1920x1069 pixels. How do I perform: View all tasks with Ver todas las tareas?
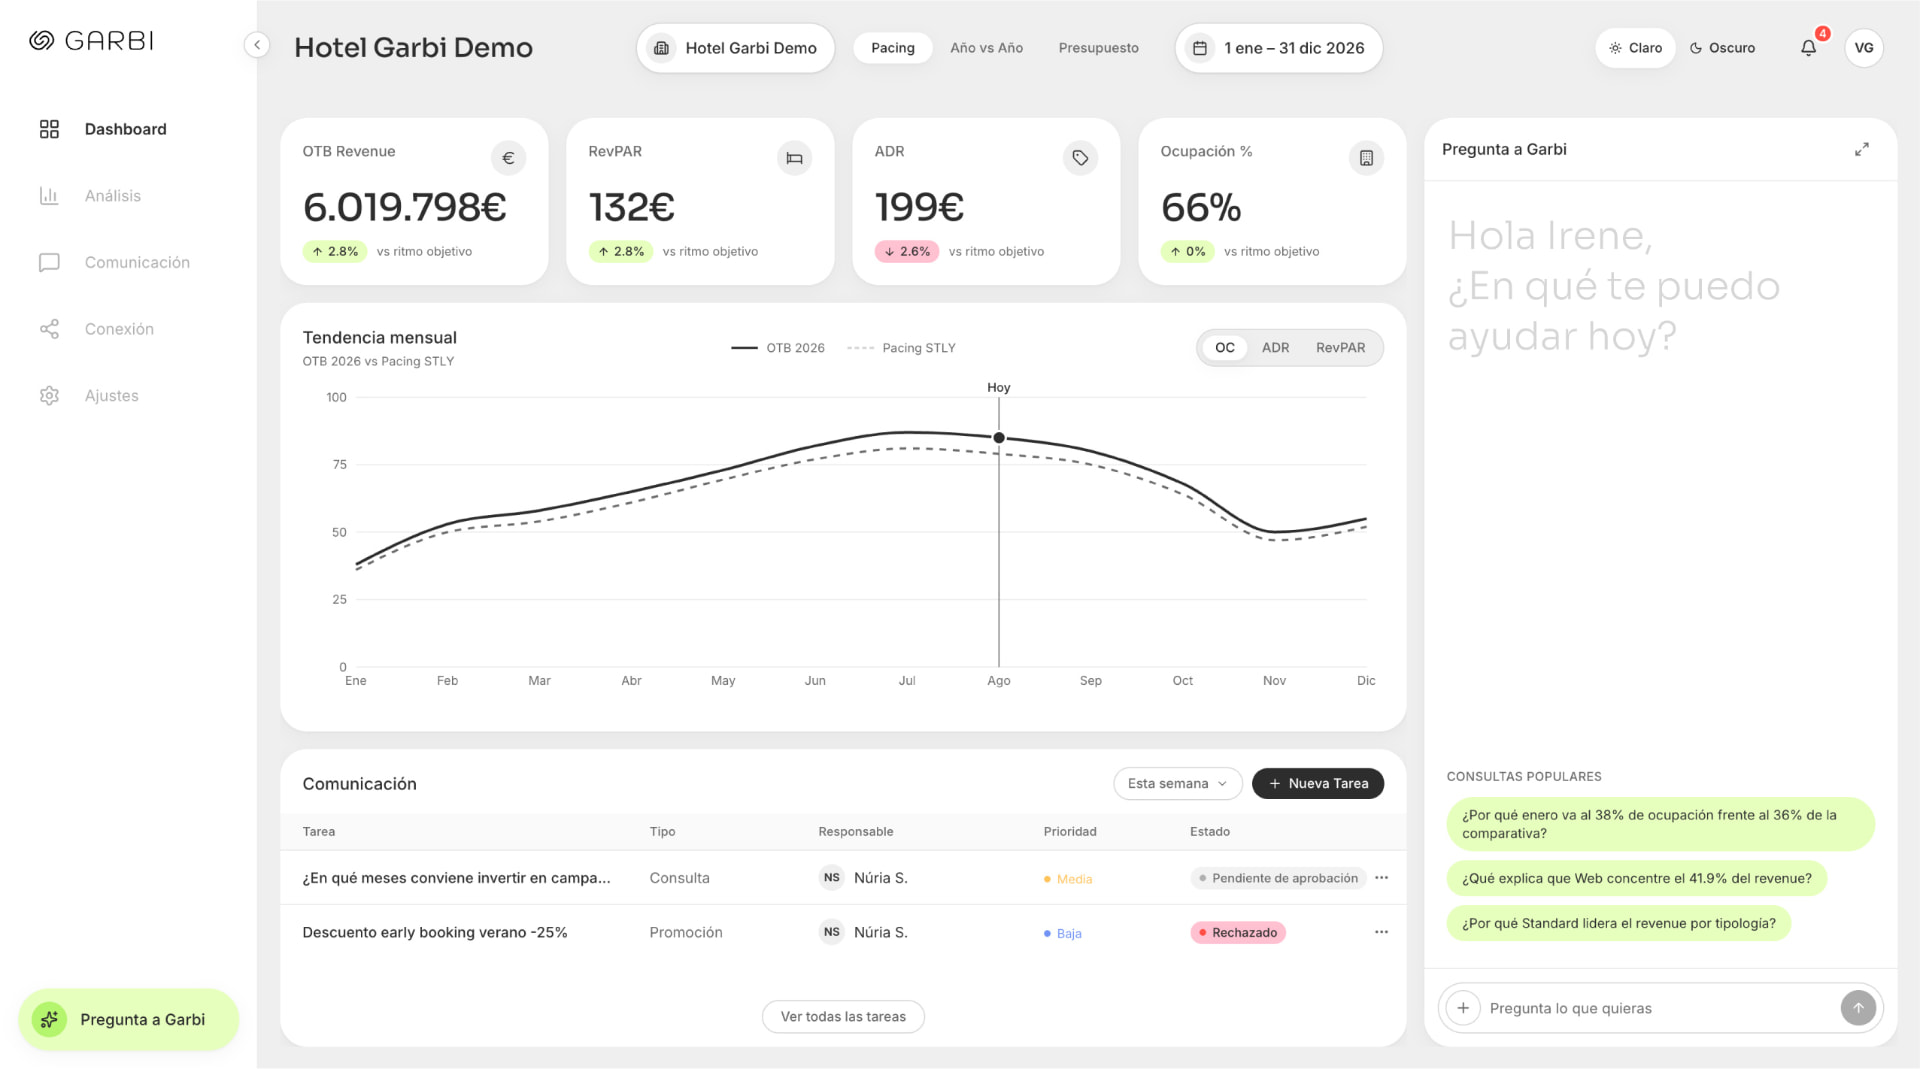point(843,1017)
